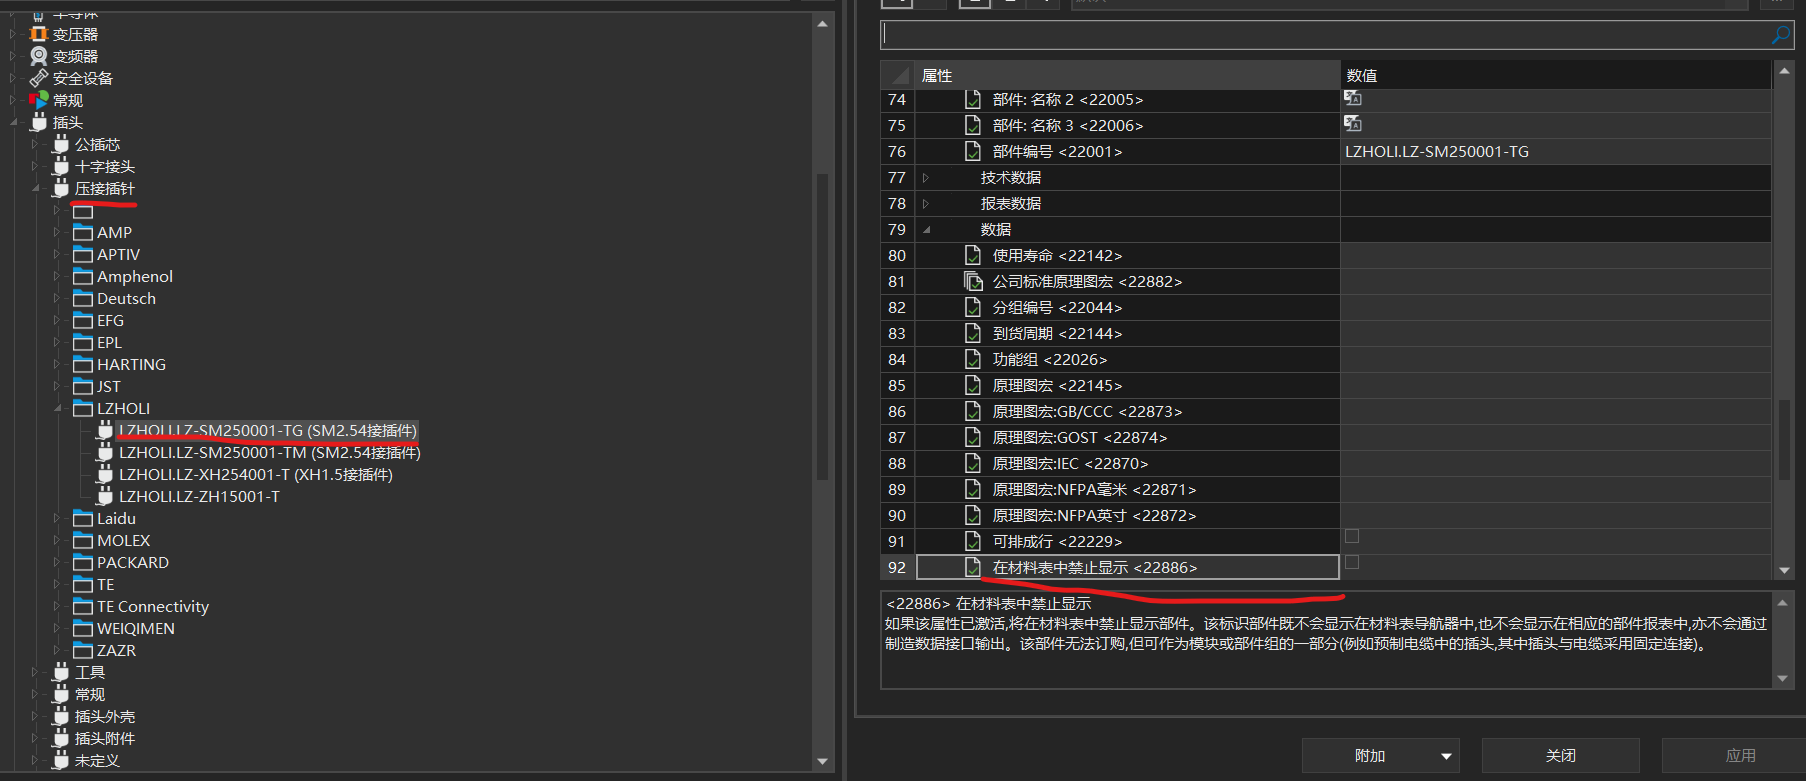The image size is (1806, 781).
Task: Click the tree panel scroll-up arrow
Action: pos(823,23)
